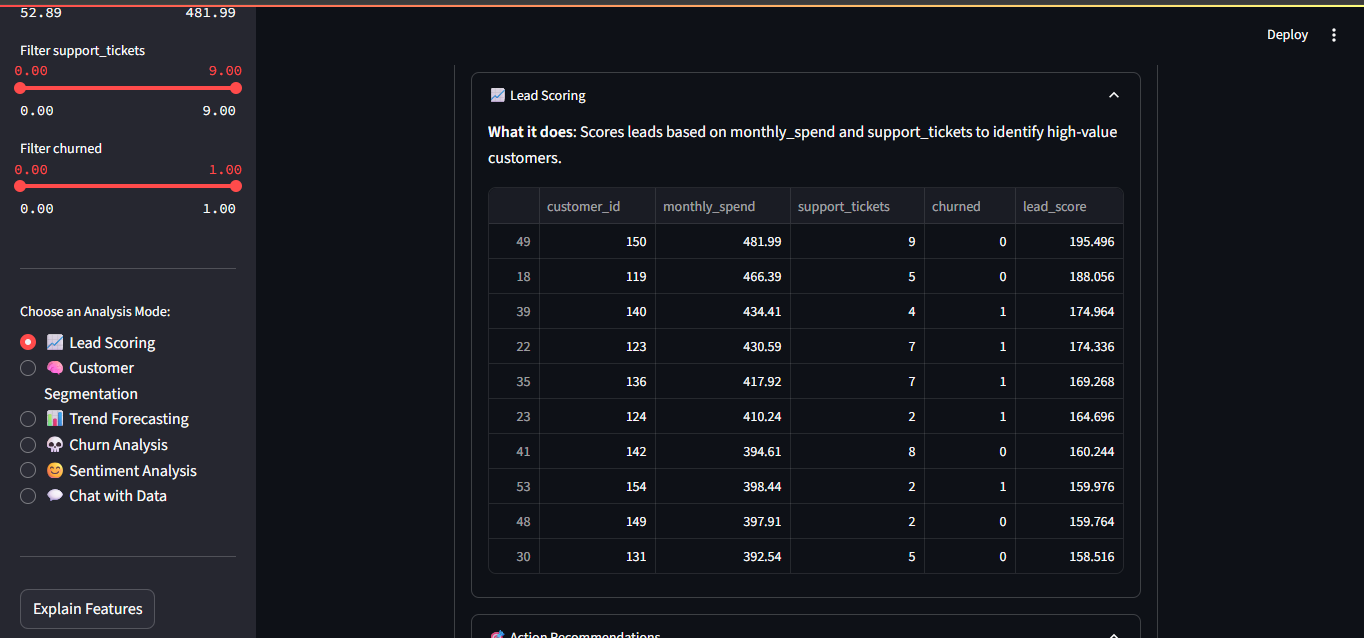Click the speech bubble icon beside Chat with Data
This screenshot has width=1364, height=638.
click(x=55, y=496)
